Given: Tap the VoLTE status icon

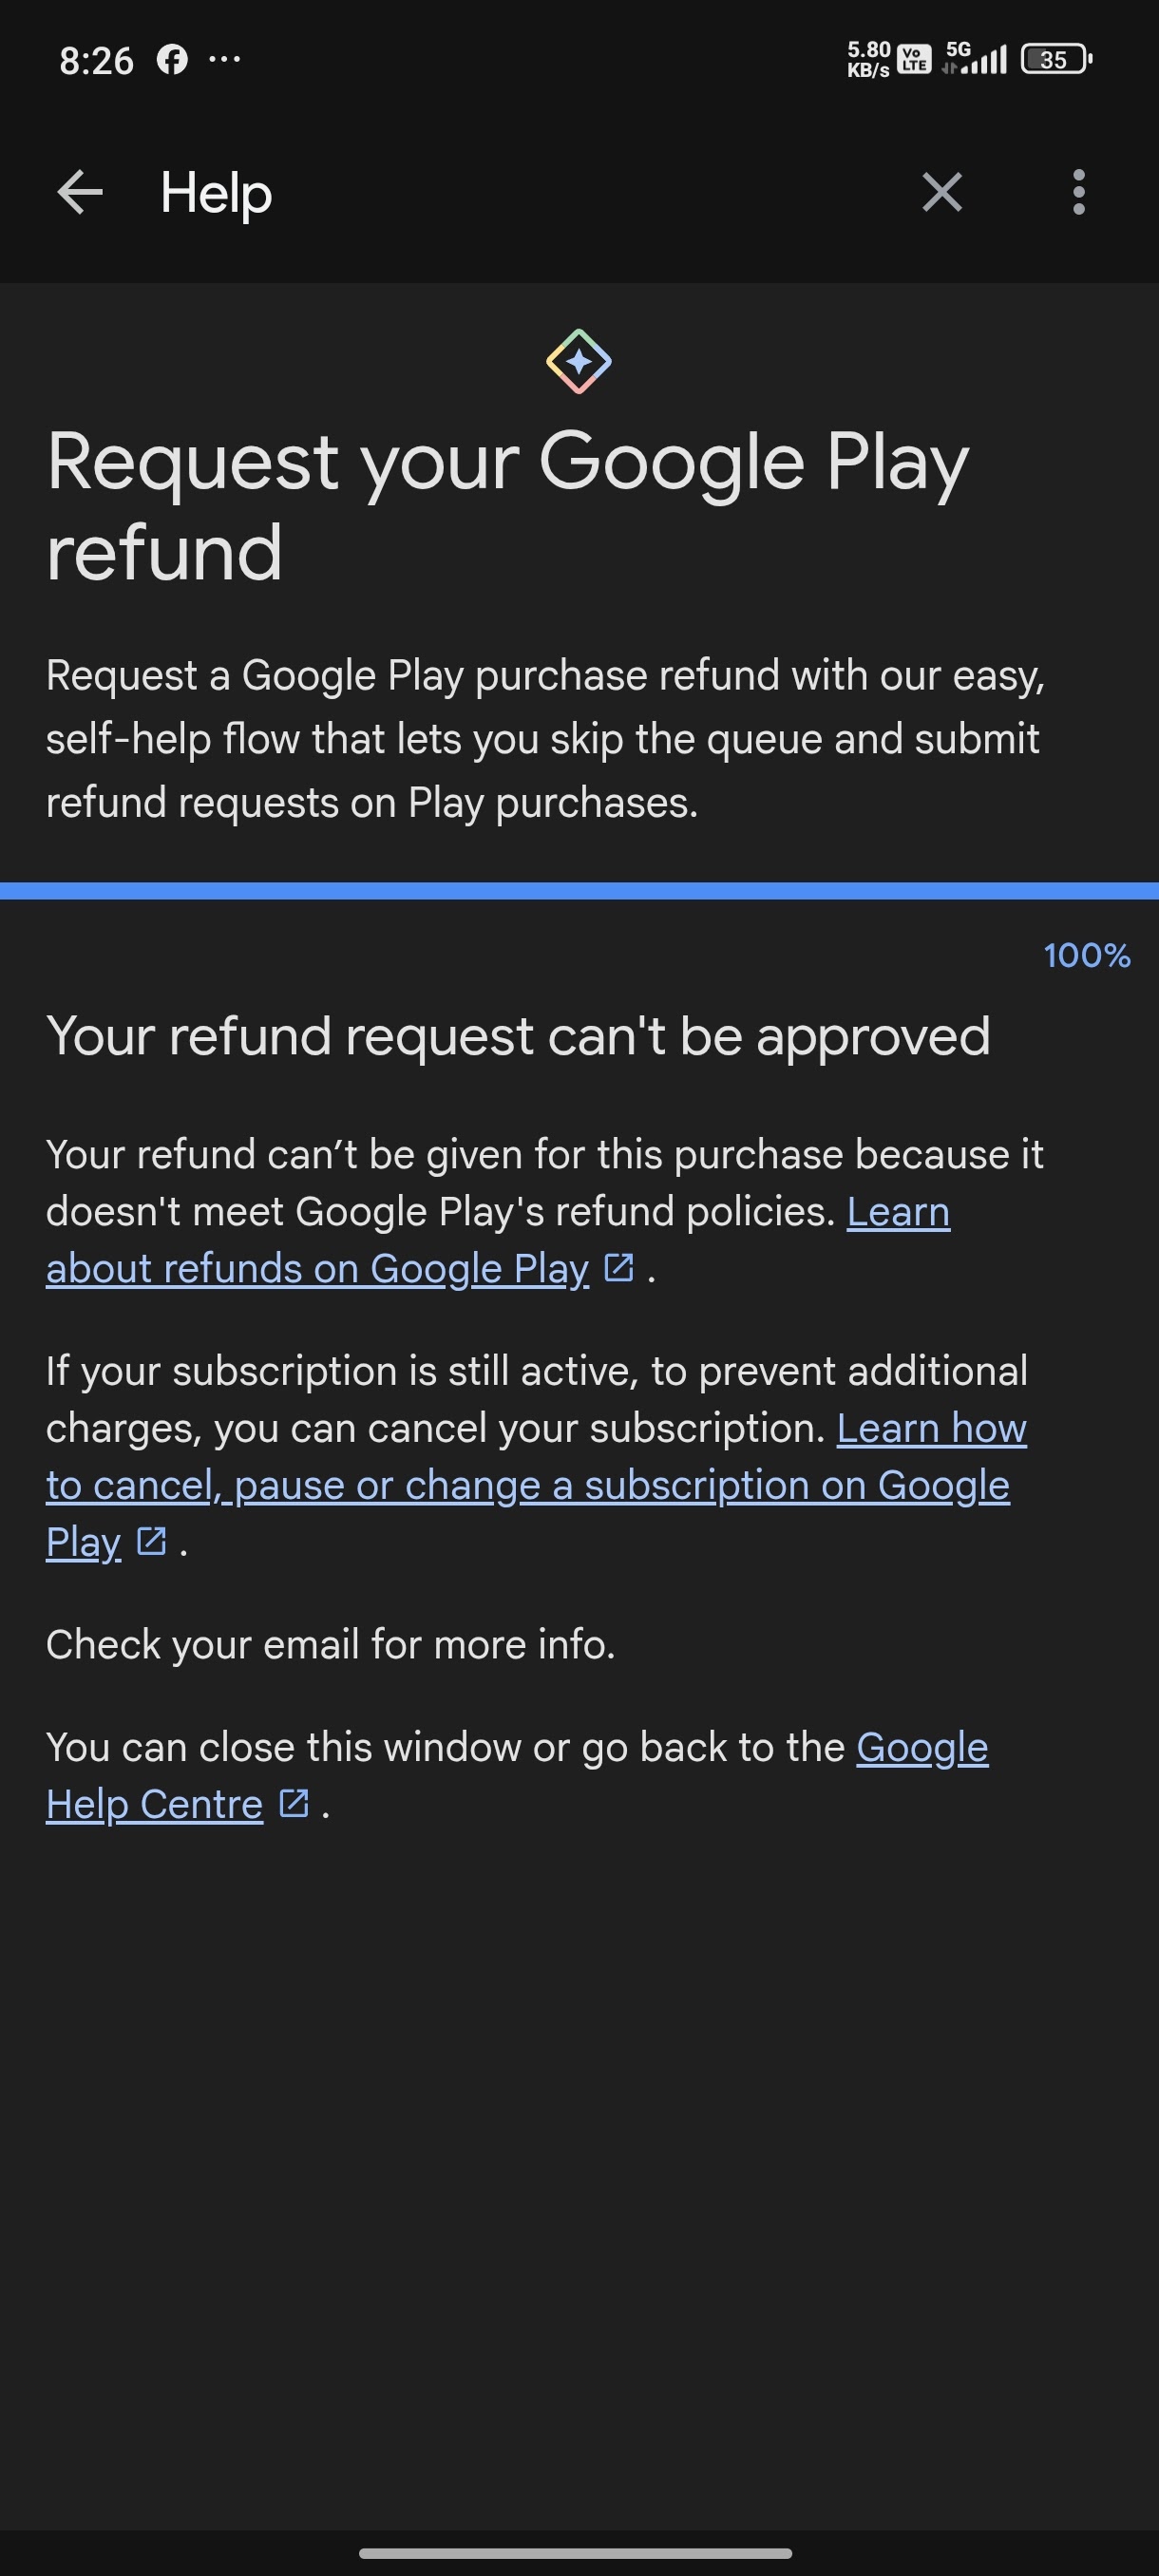Looking at the screenshot, I should point(913,60).
